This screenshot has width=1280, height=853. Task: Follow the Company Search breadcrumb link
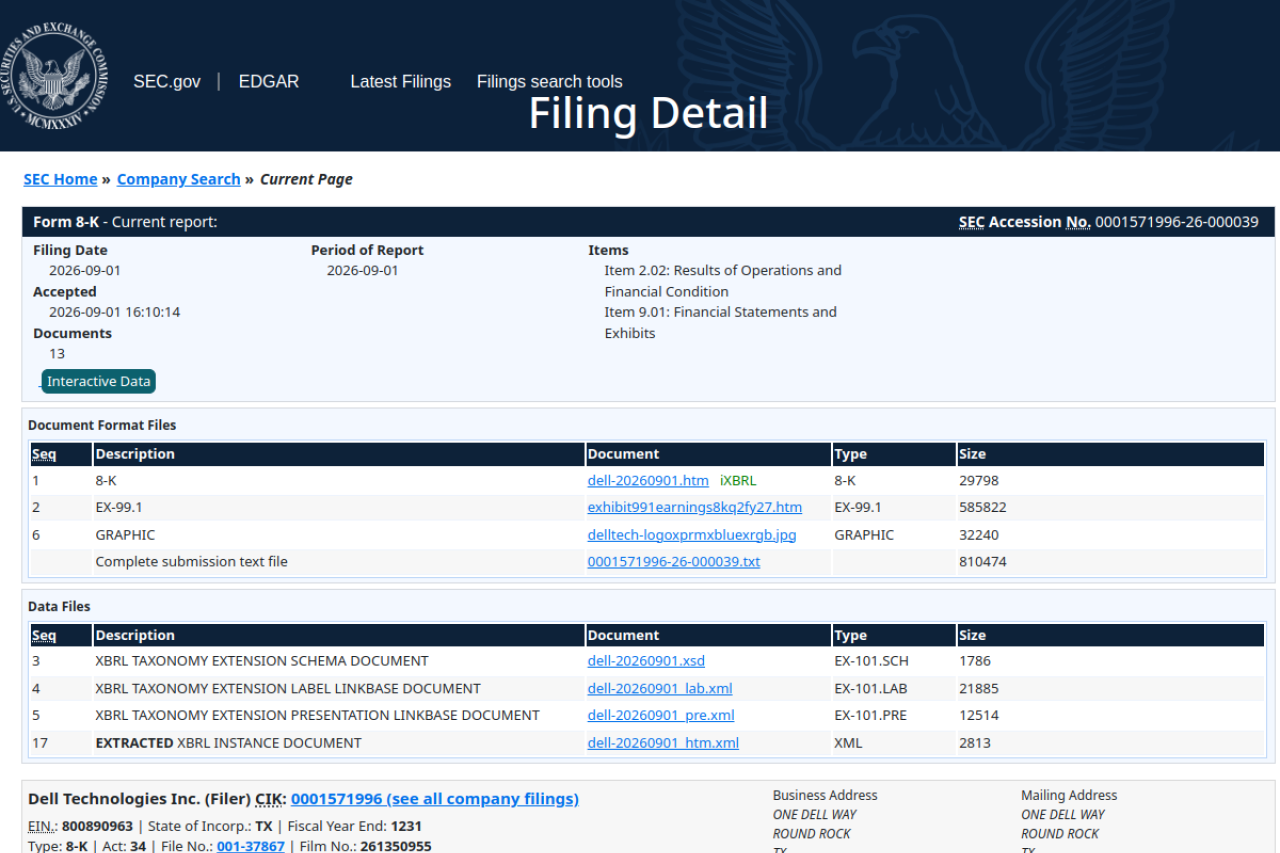[x=179, y=180]
